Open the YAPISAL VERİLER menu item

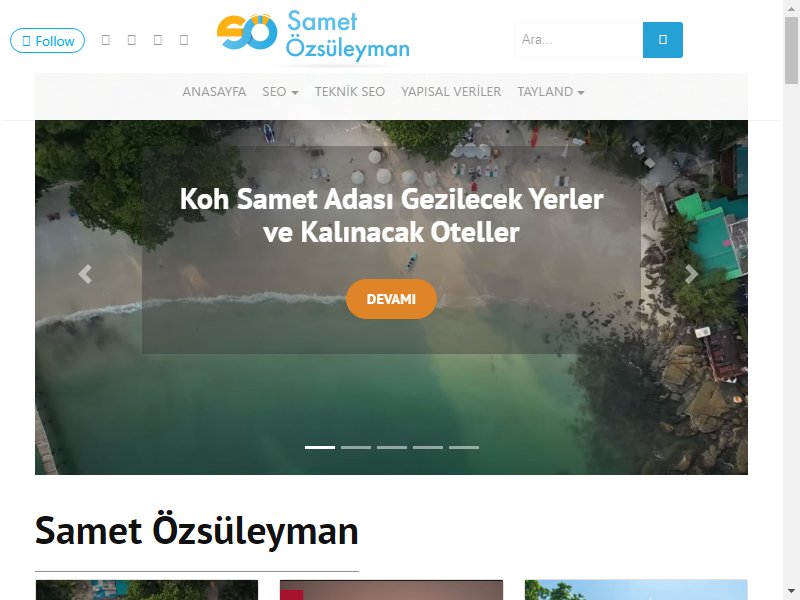(451, 92)
